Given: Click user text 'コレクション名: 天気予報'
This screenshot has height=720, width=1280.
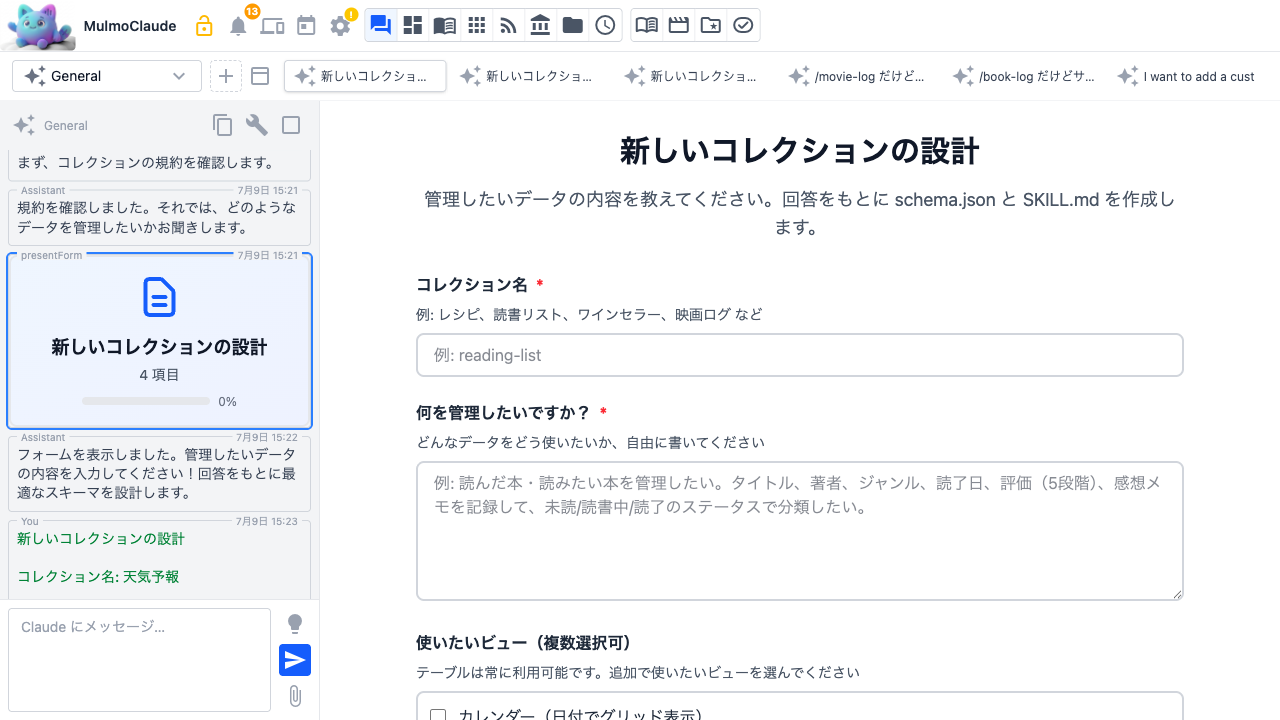Looking at the screenshot, I should pos(98,577).
